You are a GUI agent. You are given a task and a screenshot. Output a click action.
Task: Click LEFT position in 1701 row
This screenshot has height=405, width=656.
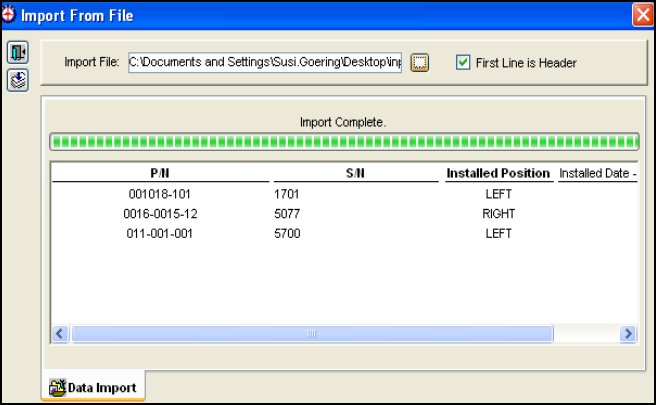pos(498,194)
